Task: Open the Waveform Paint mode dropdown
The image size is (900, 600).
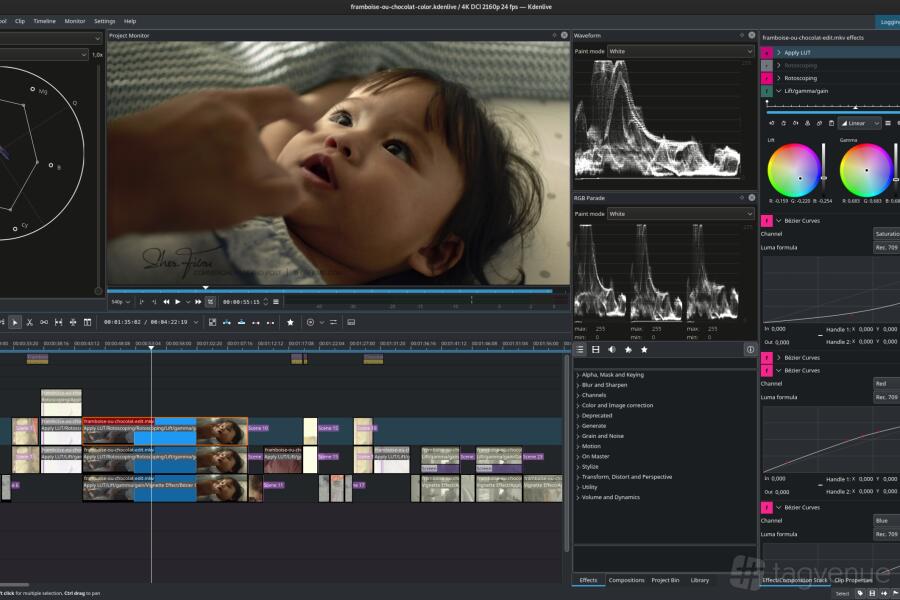Action: click(680, 51)
